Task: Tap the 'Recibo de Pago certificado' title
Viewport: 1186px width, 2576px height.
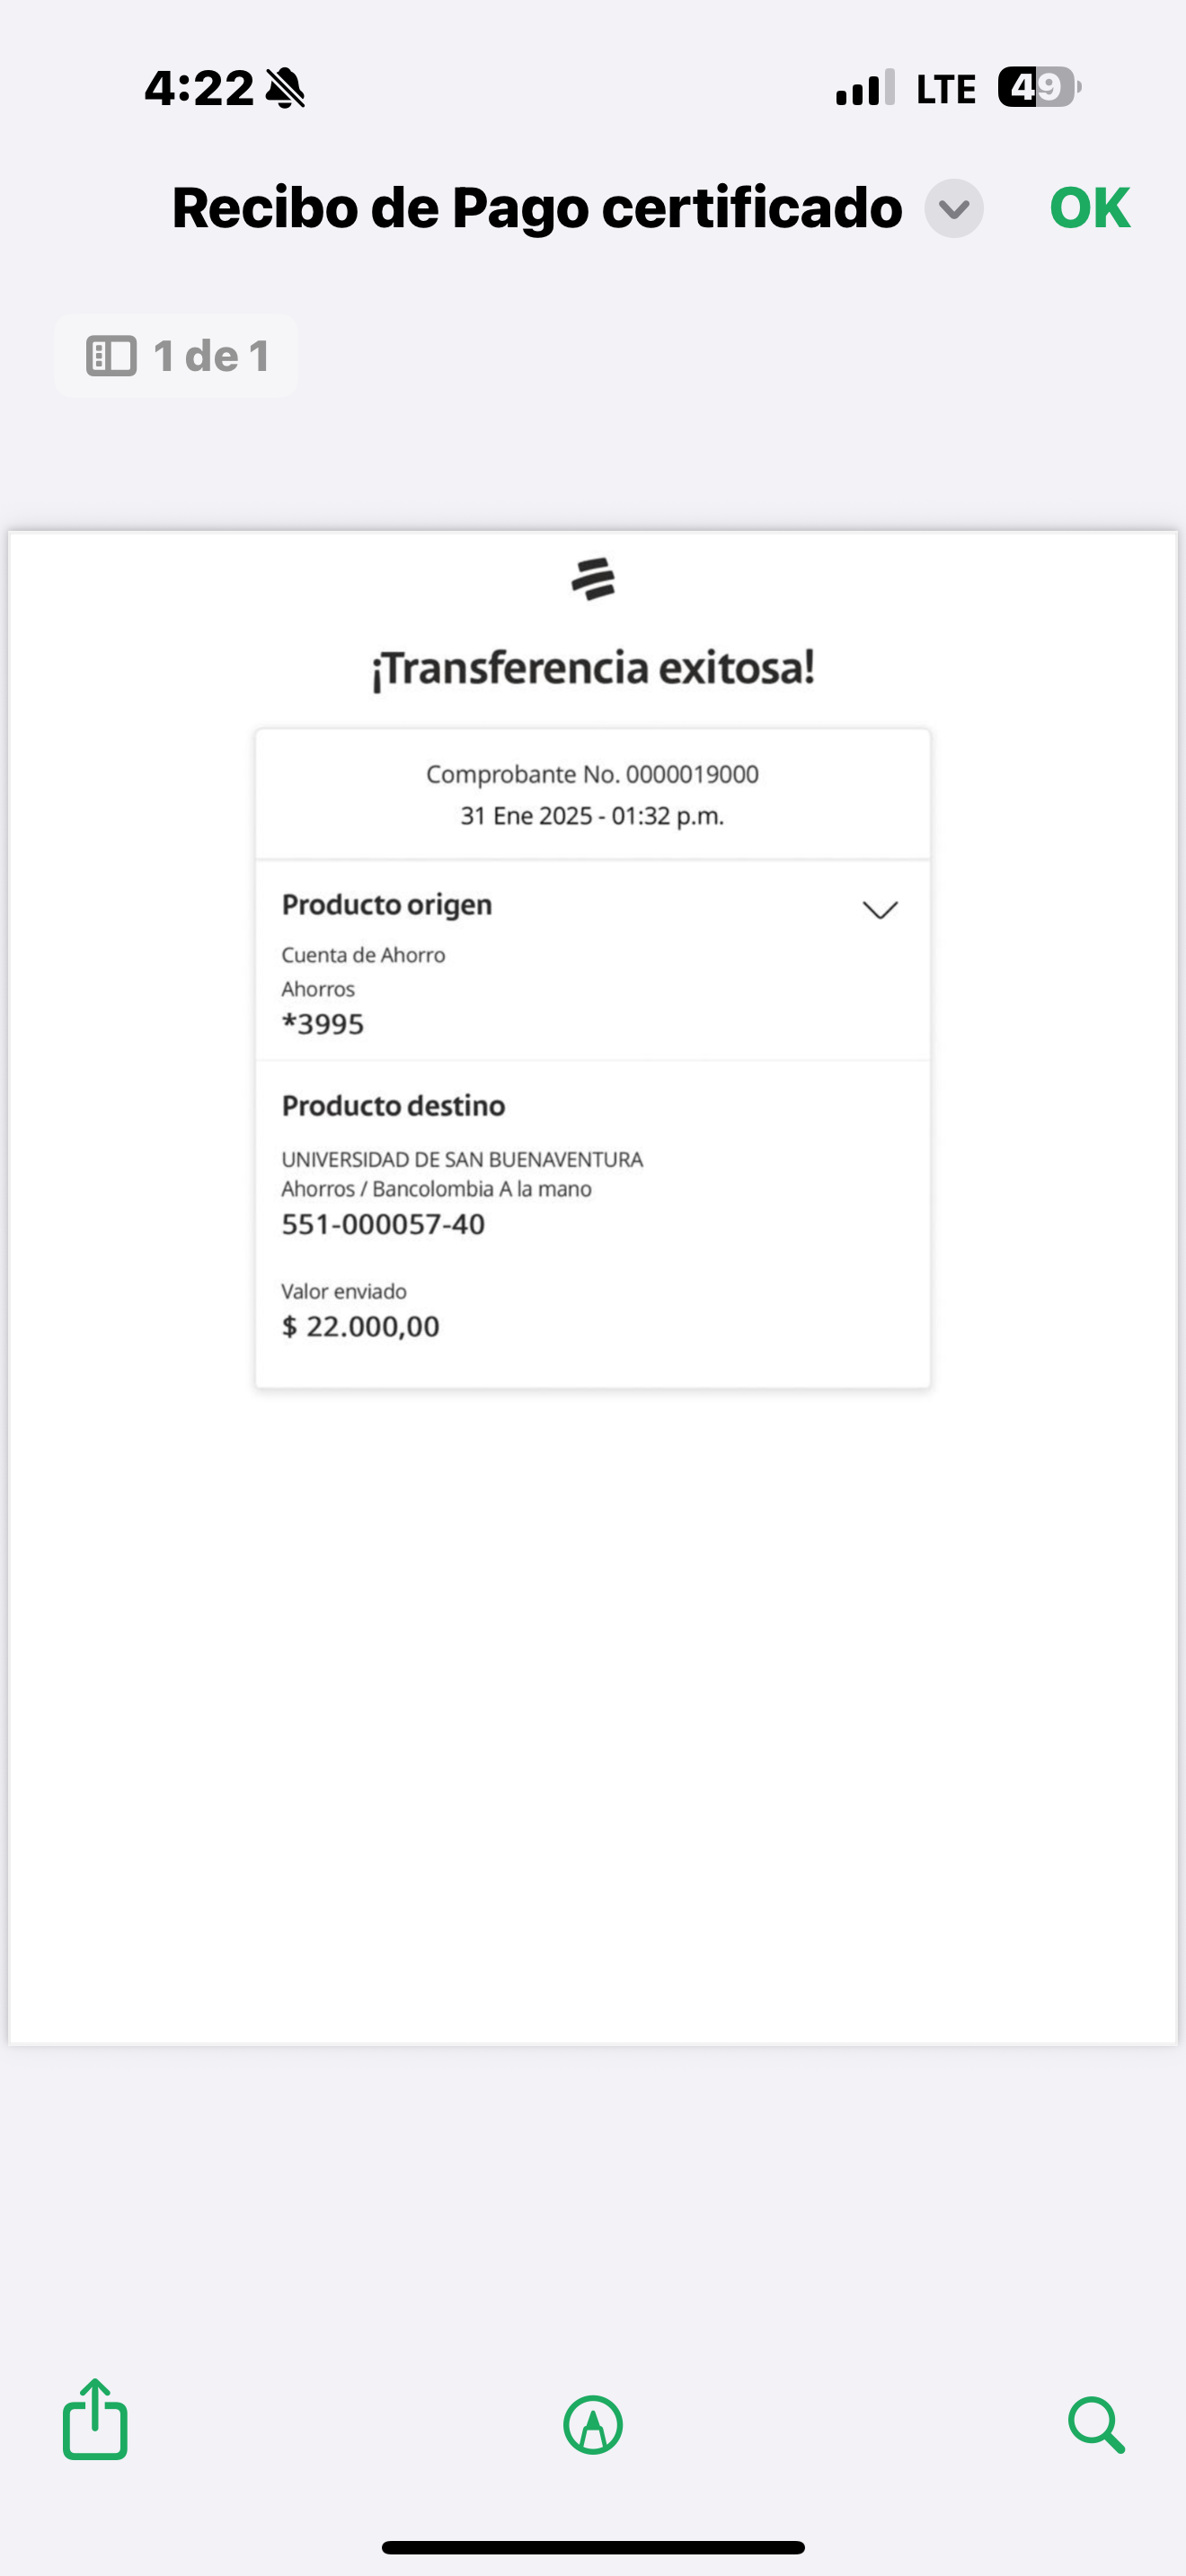Action: coord(537,209)
